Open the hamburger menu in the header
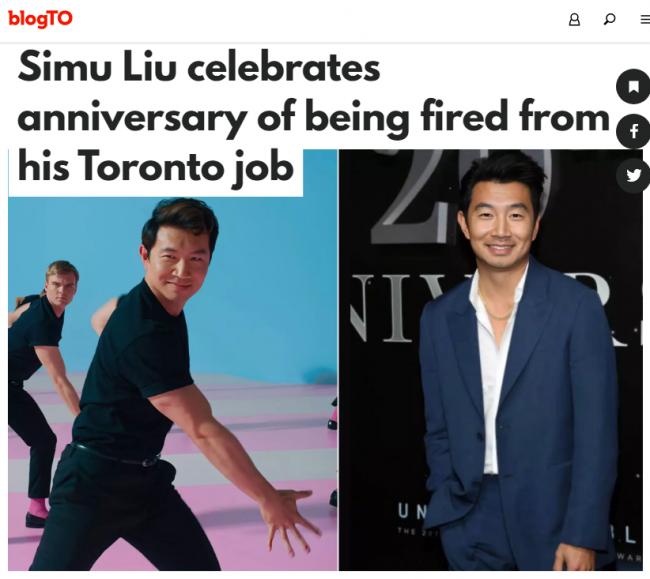Viewport: 650px width, 579px height. (645, 19)
